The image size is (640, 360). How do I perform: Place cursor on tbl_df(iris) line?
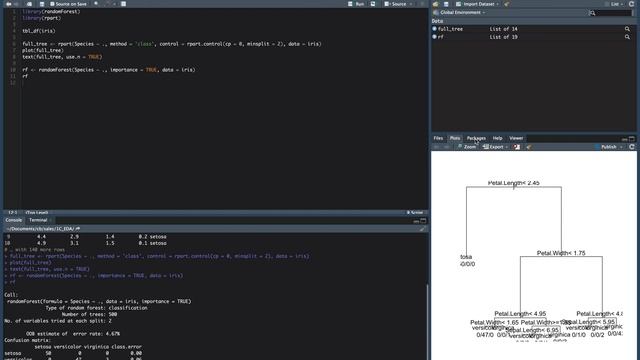click(39, 31)
